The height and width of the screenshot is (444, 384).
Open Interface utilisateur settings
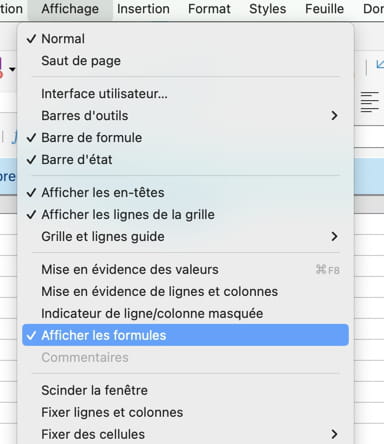coord(185,94)
